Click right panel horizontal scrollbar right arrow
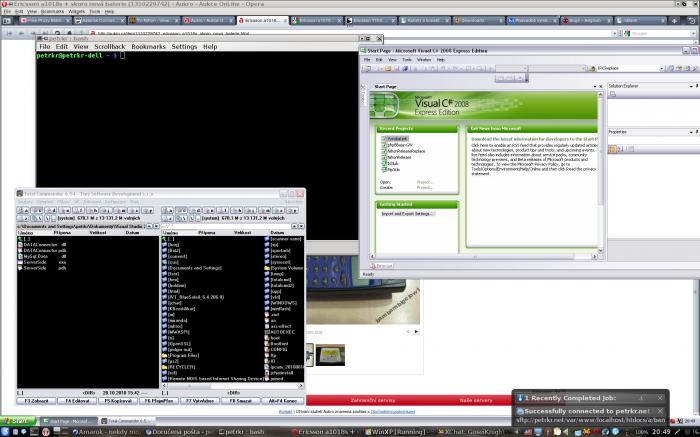 [x=300, y=385]
